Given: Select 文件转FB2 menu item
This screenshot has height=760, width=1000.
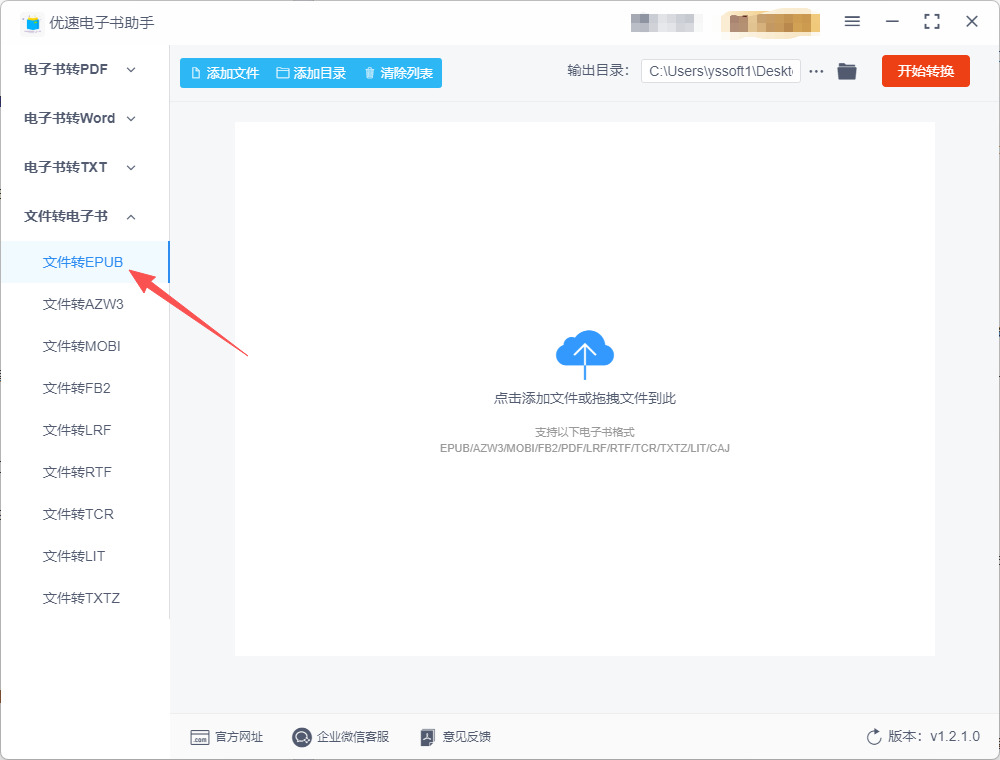Looking at the screenshot, I should 85,388.
